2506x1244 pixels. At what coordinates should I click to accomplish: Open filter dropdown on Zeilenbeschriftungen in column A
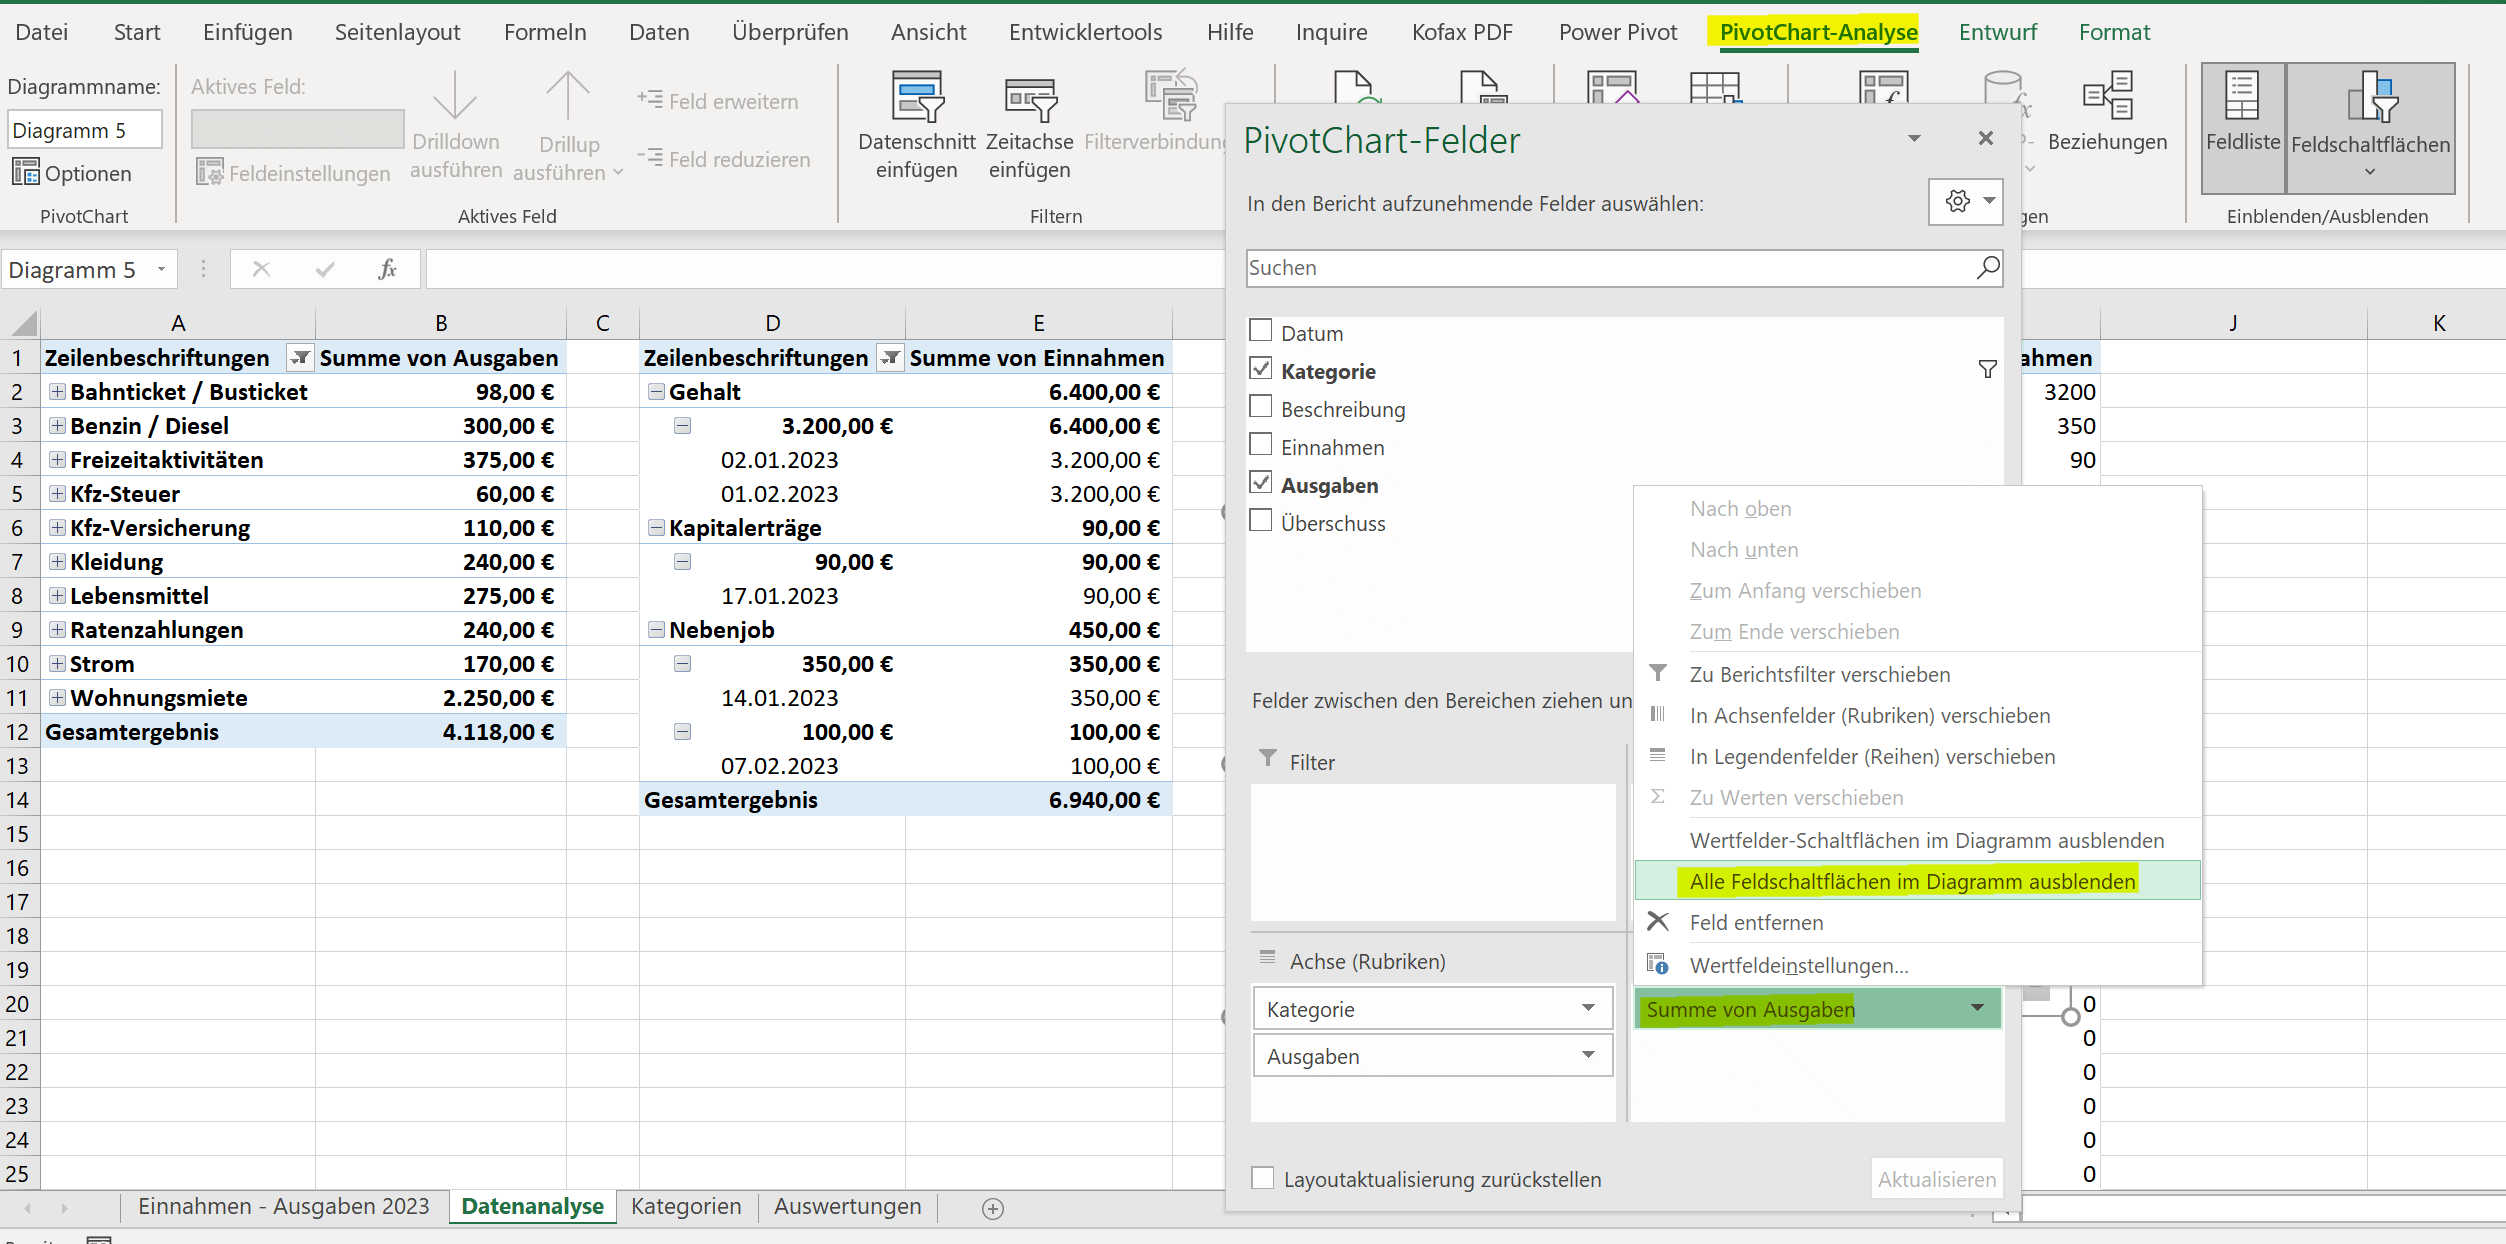300,357
